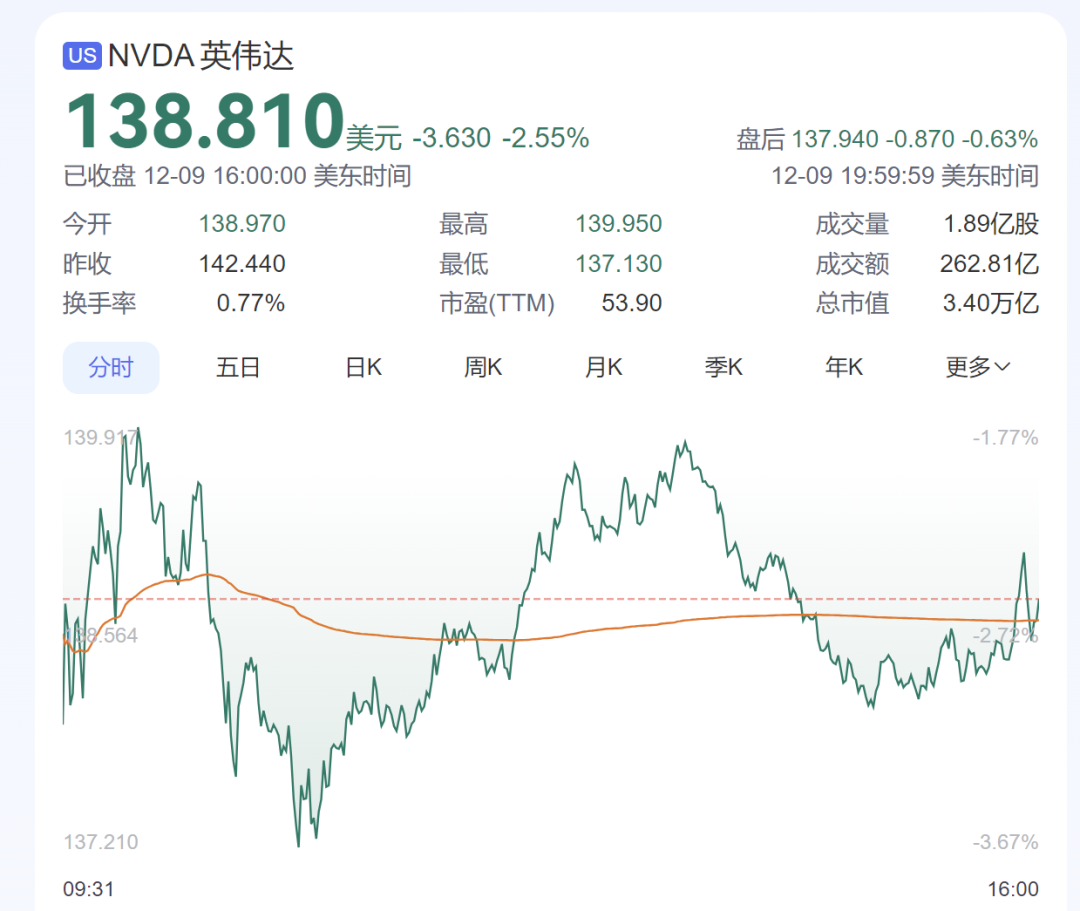Click the 16:00 end time label

point(1013,889)
